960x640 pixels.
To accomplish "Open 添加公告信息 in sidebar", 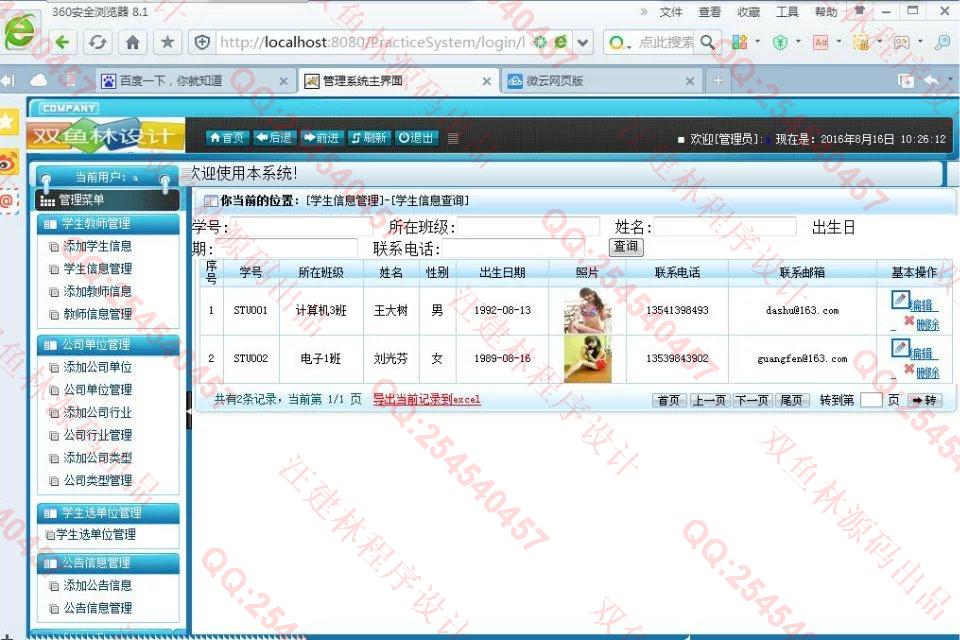I will 97,585.
